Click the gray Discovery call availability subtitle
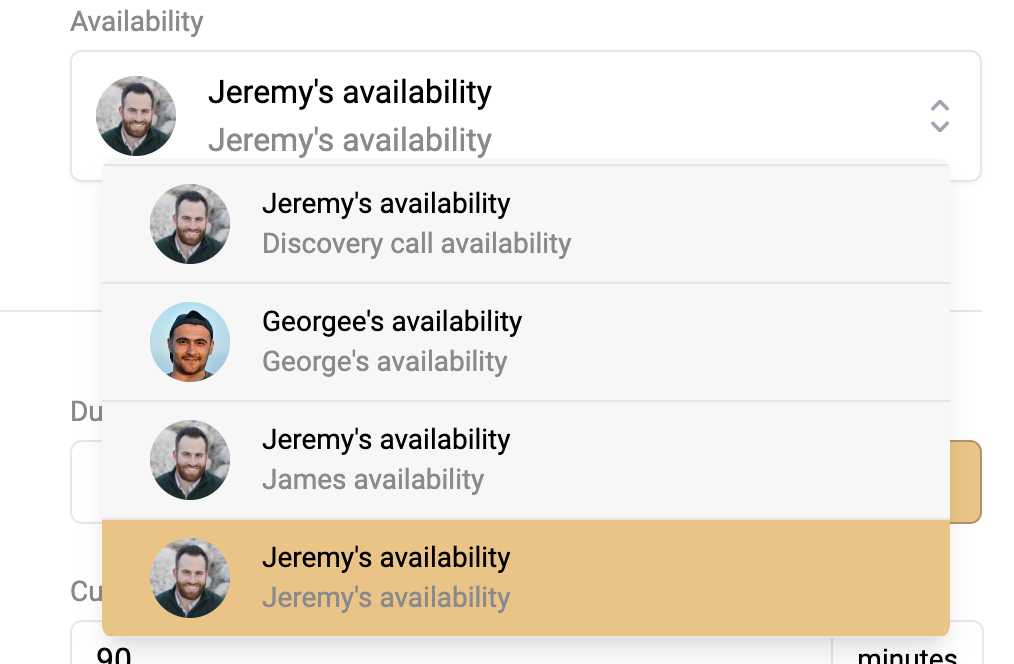This screenshot has height=664, width=1014. click(416, 244)
